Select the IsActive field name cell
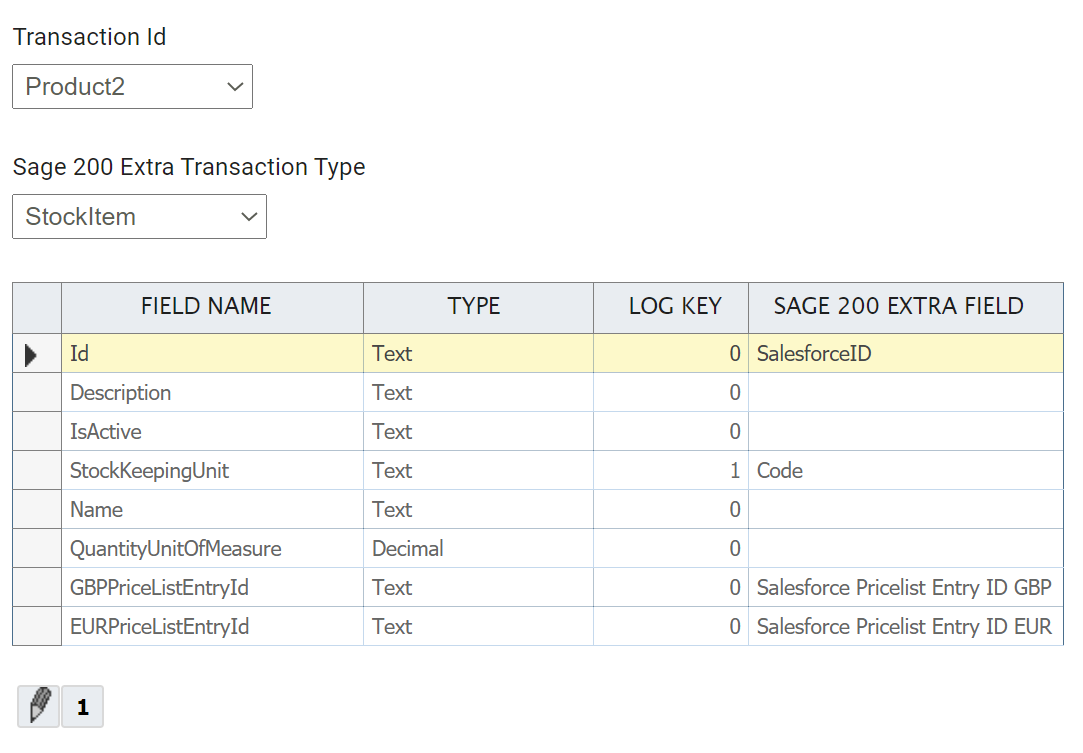The height and width of the screenshot is (753, 1083). [213, 432]
